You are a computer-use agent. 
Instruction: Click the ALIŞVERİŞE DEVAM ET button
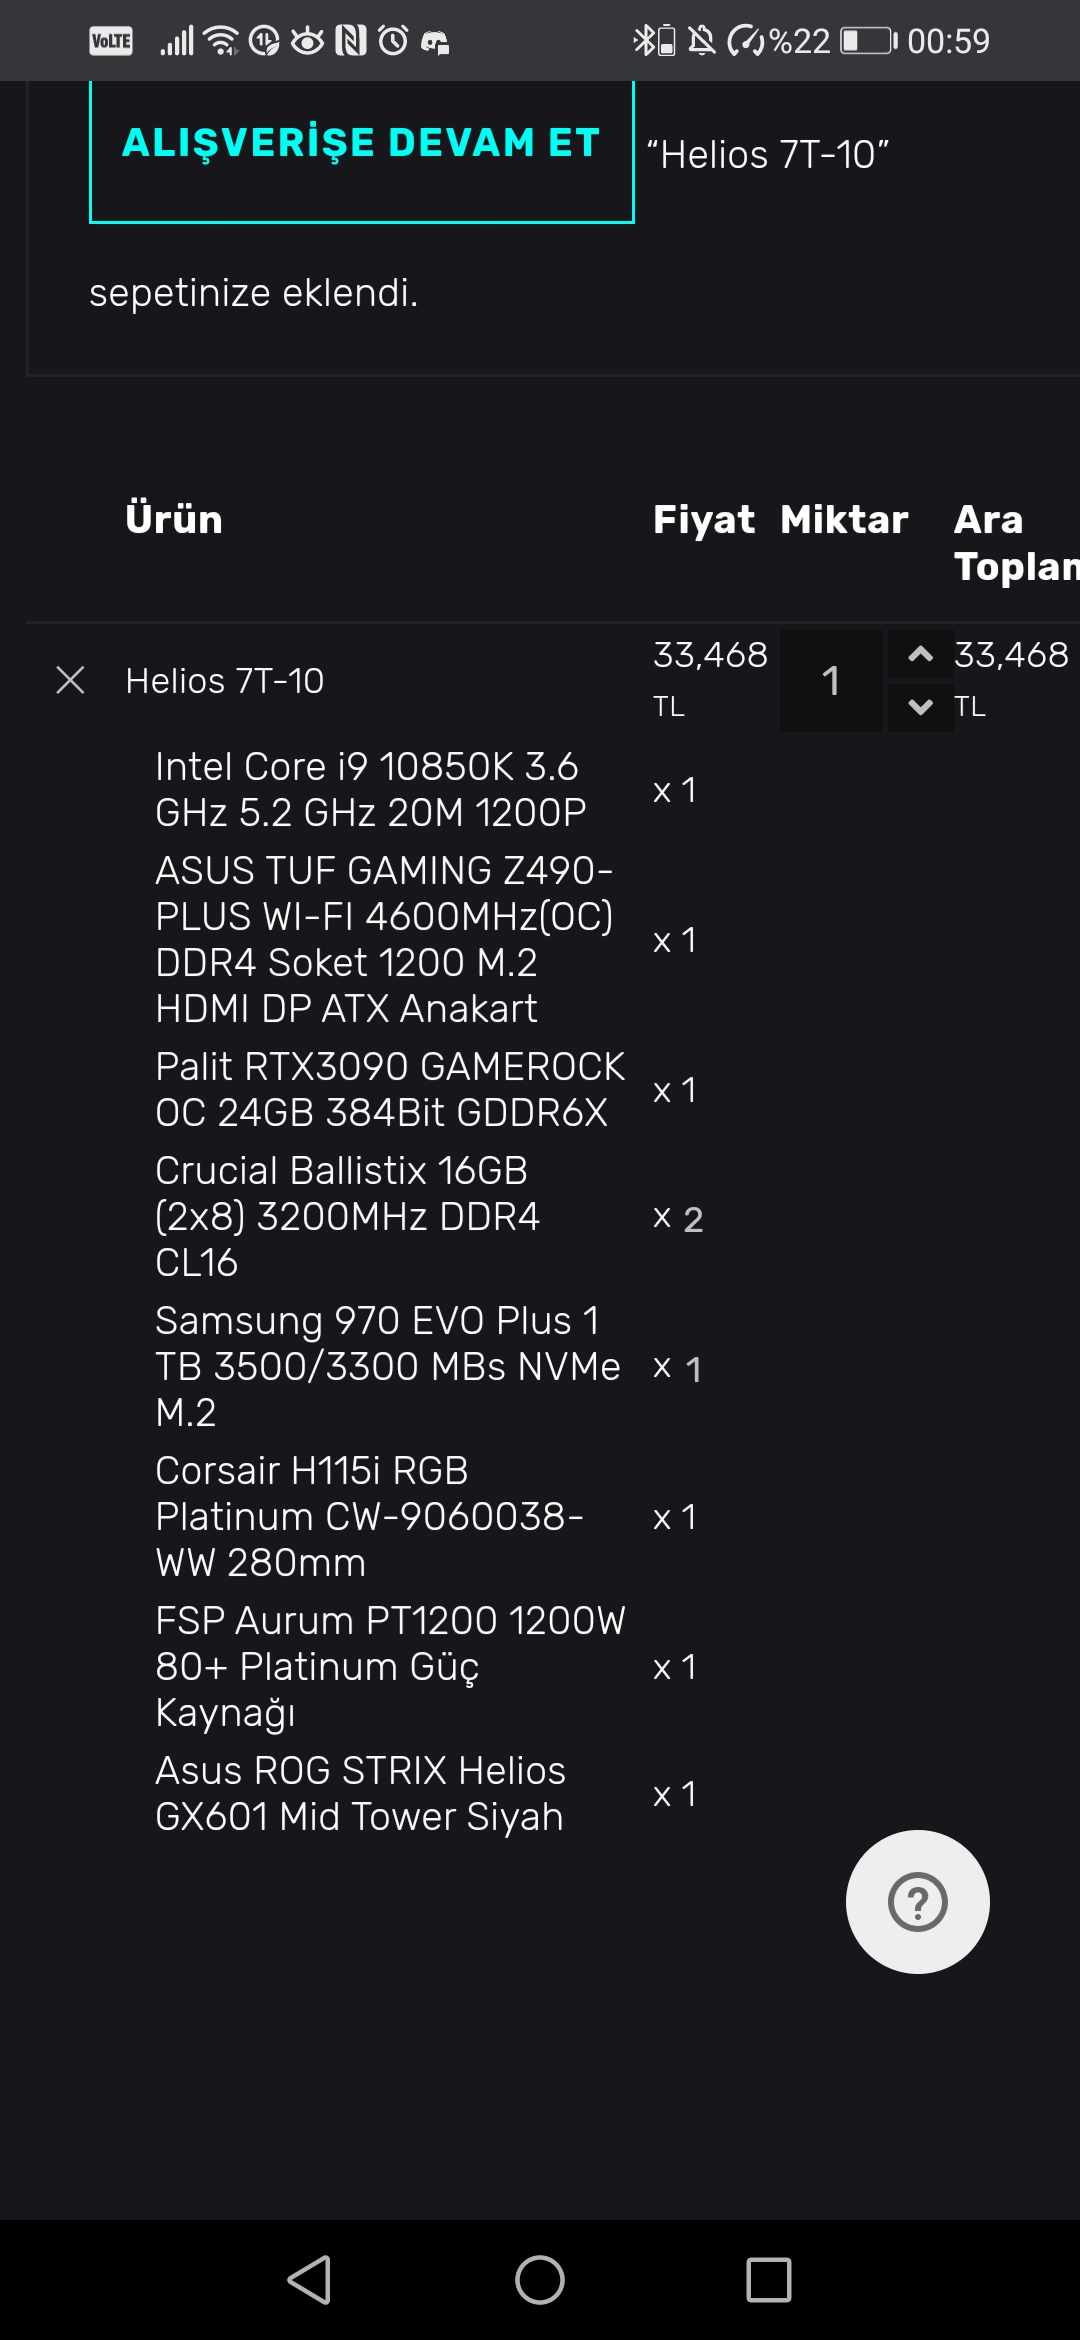[361, 144]
